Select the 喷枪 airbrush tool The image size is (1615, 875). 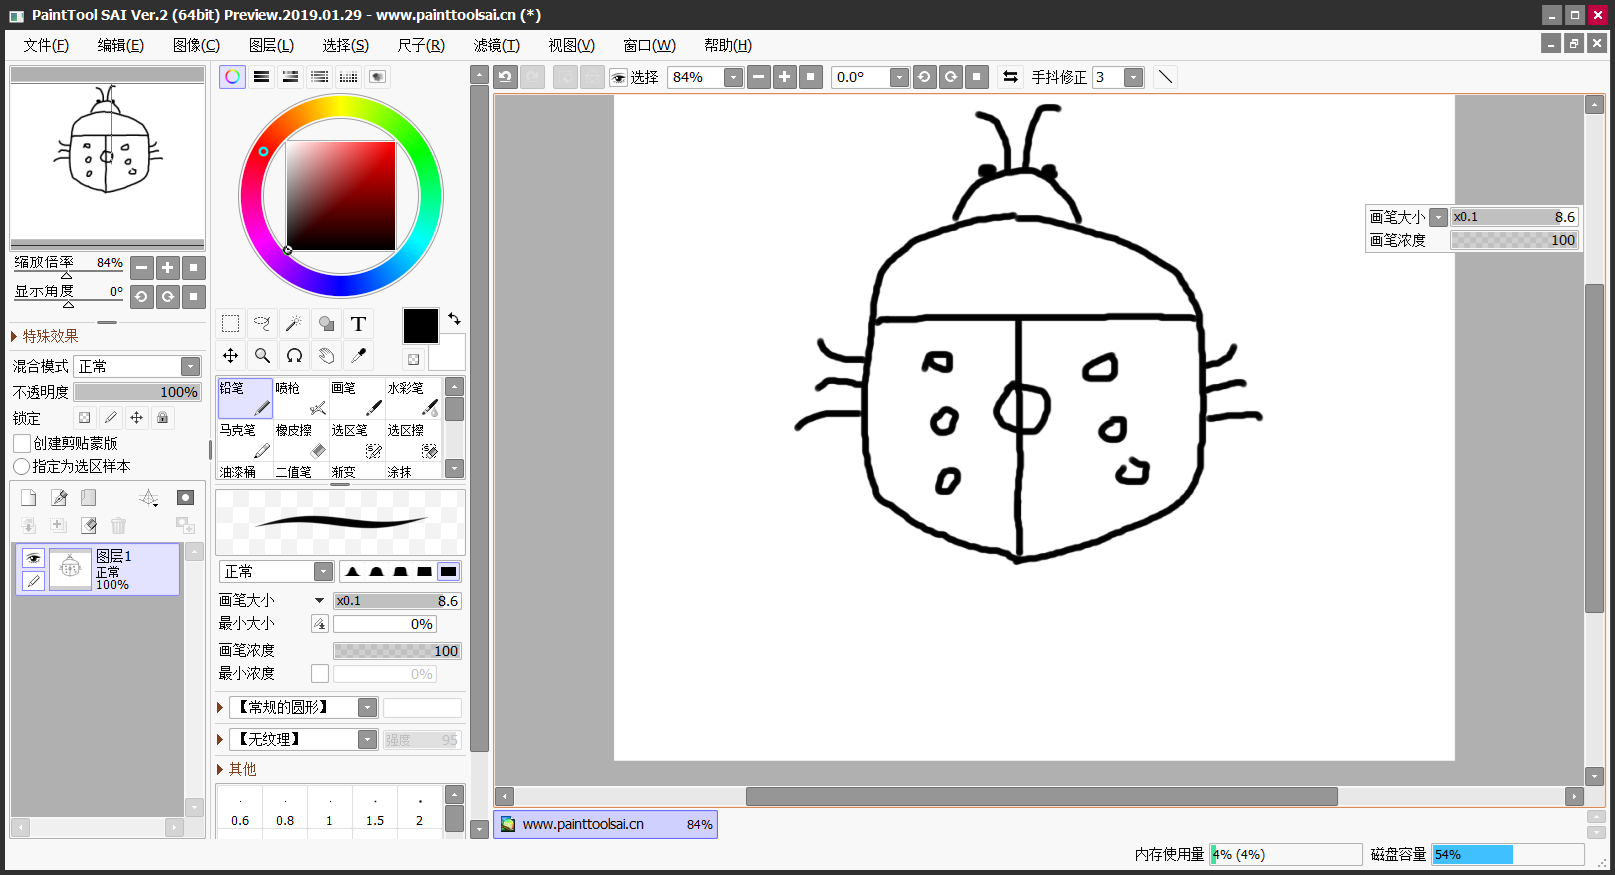click(x=301, y=398)
